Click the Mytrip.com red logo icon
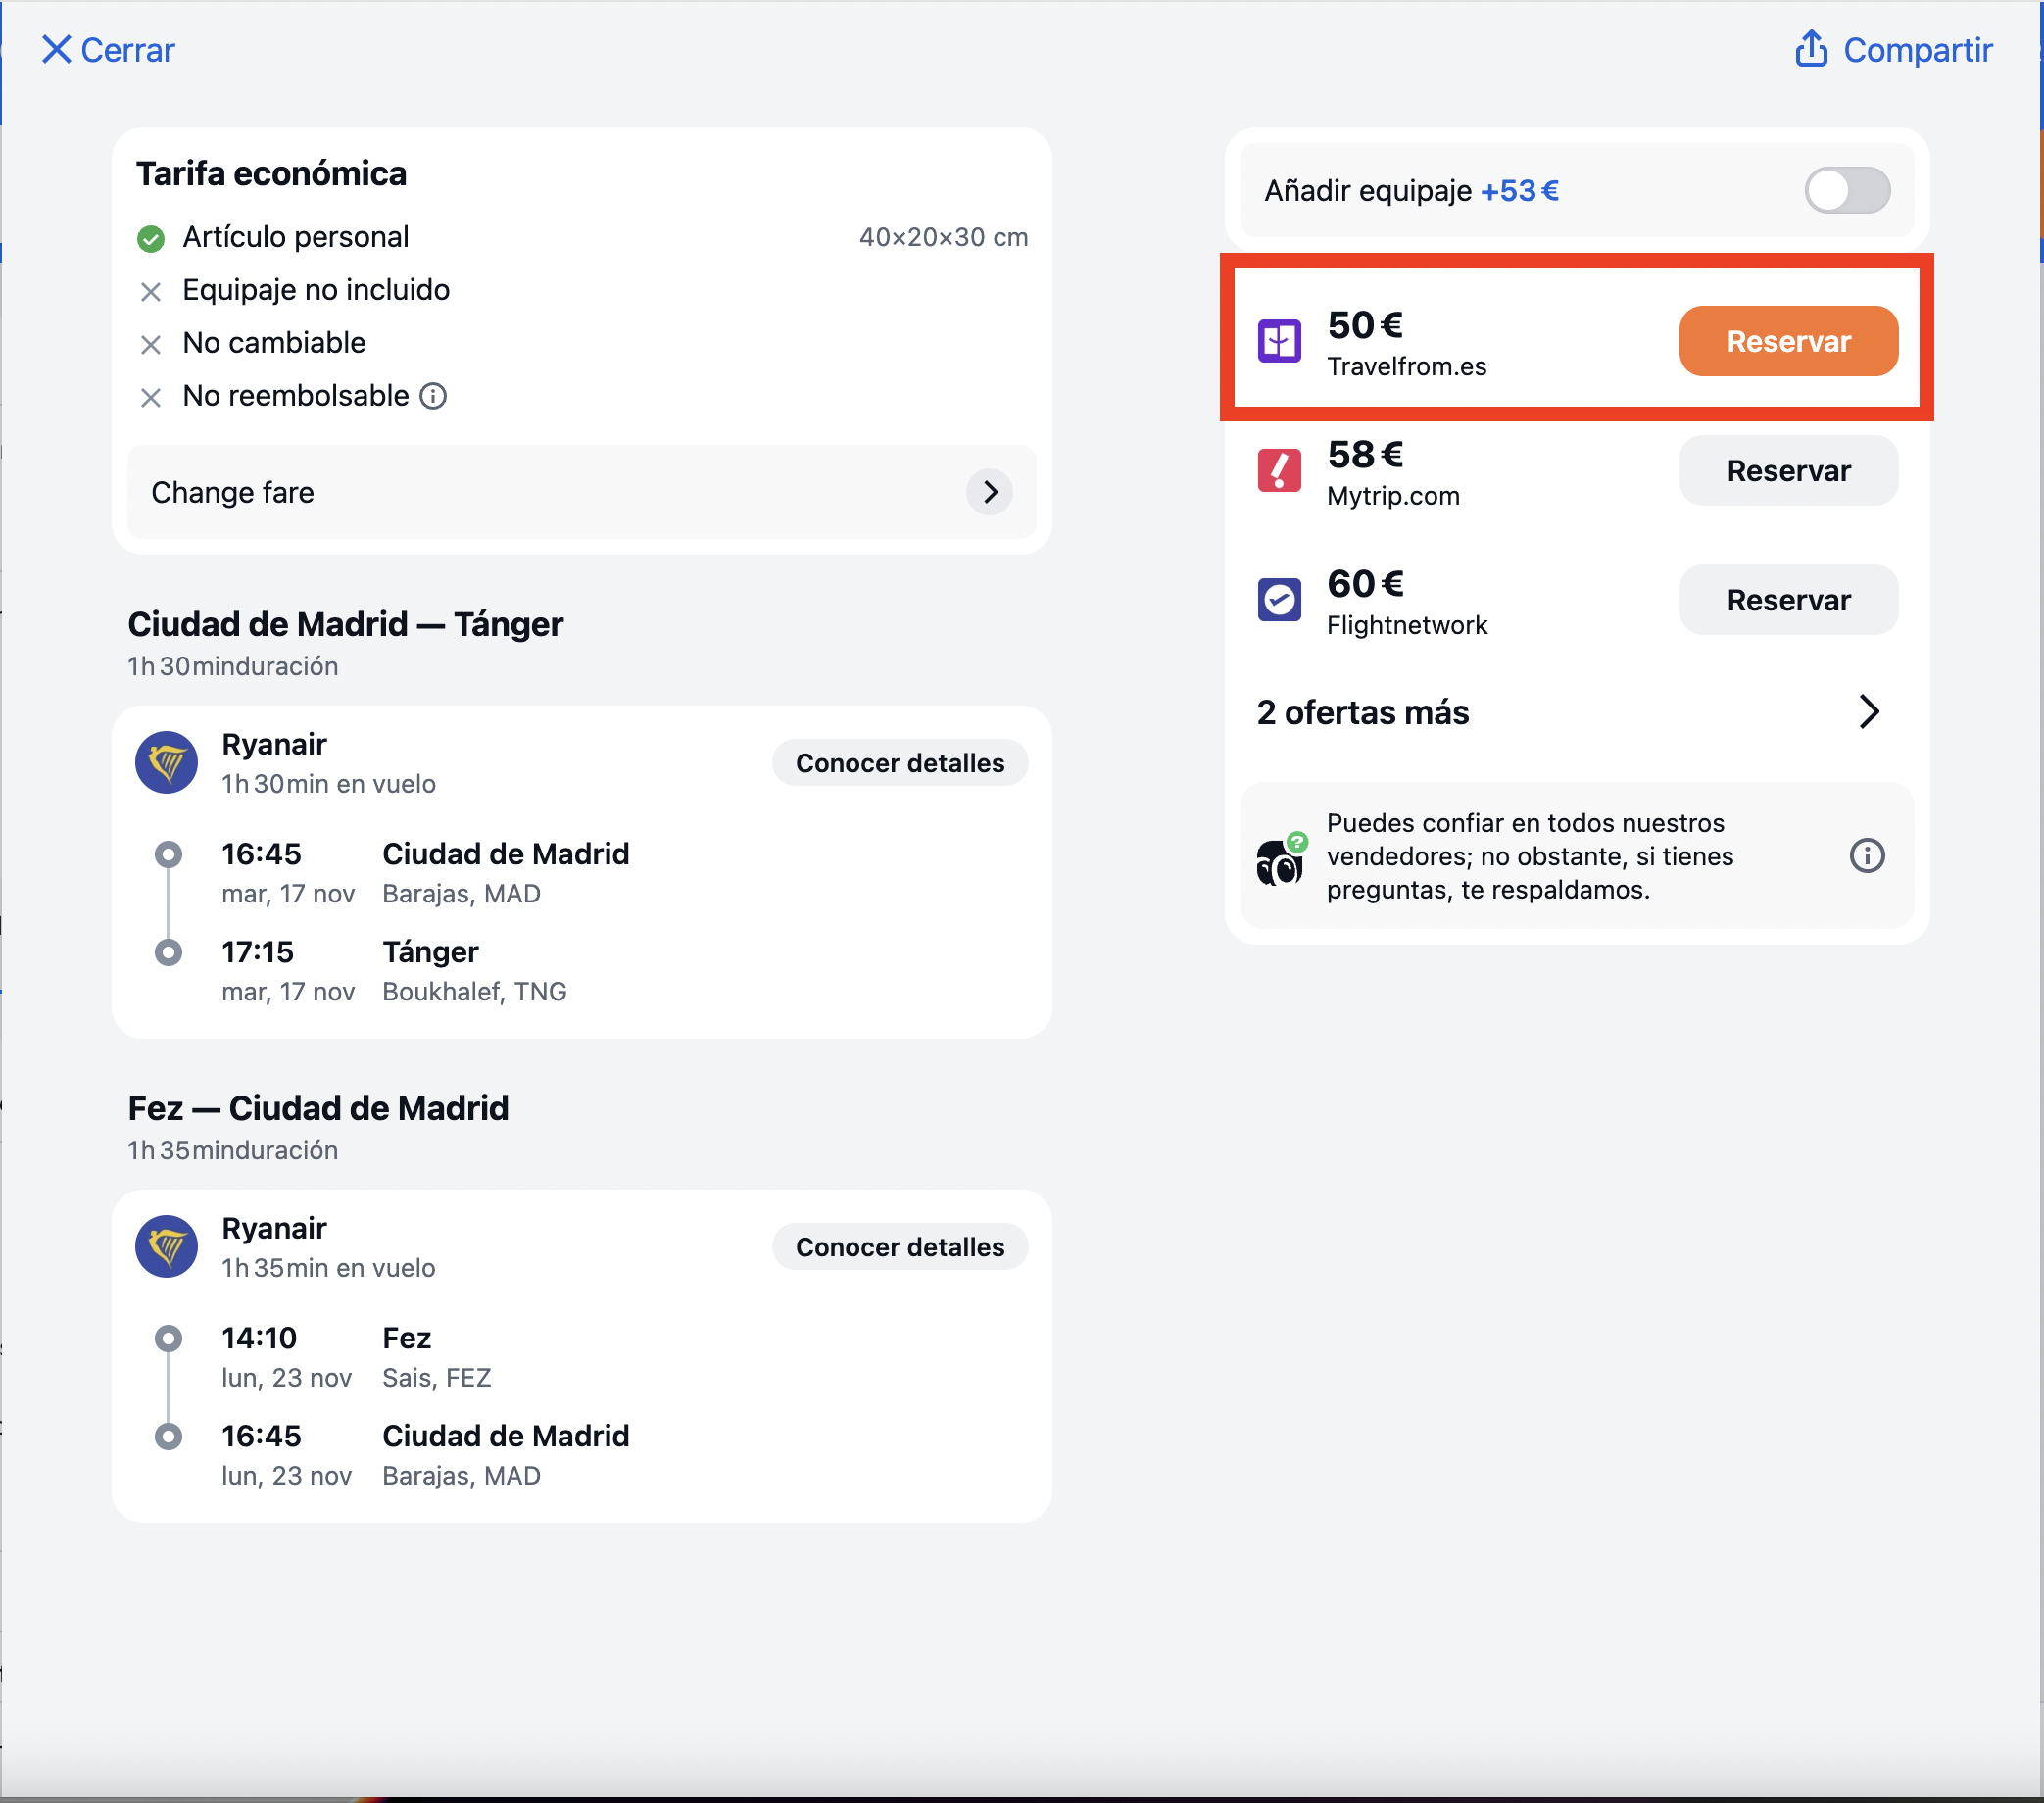The image size is (2044, 1803). [1279, 470]
